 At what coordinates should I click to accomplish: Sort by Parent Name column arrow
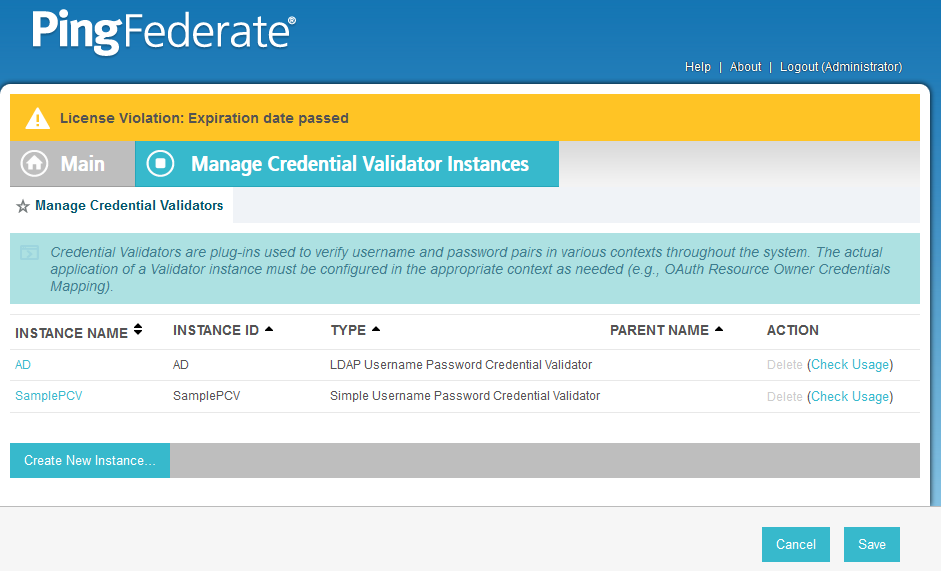719,329
